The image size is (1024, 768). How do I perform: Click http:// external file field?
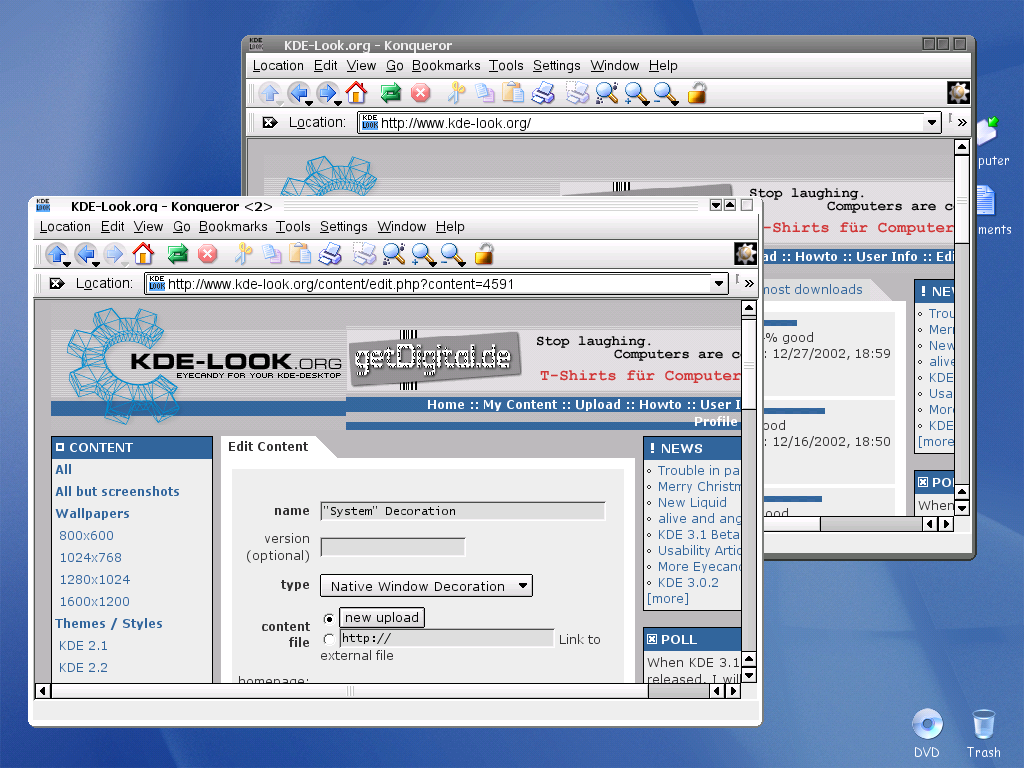click(447, 638)
